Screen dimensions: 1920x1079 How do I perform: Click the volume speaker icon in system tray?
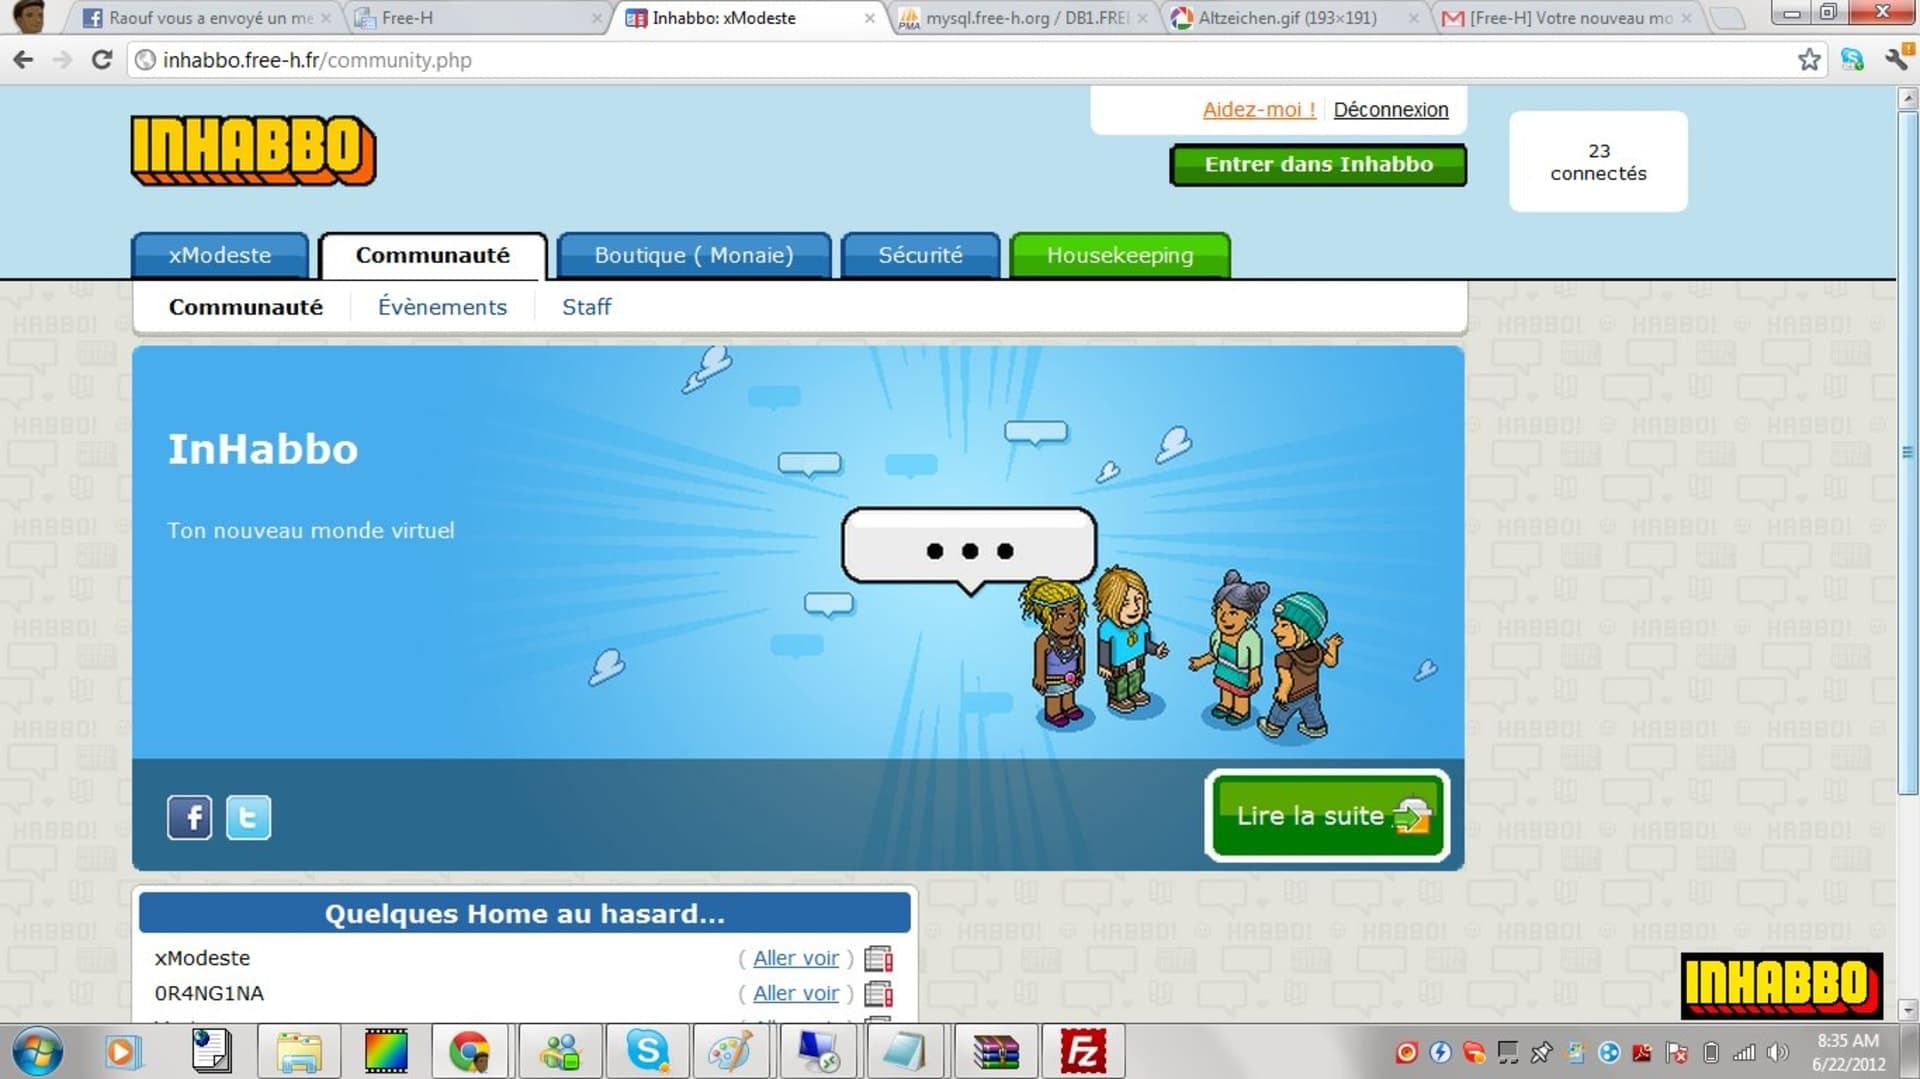[x=1777, y=1052]
